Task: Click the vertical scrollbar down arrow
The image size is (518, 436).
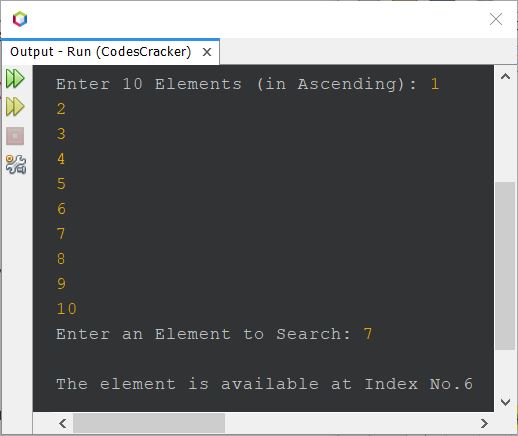Action: point(505,402)
